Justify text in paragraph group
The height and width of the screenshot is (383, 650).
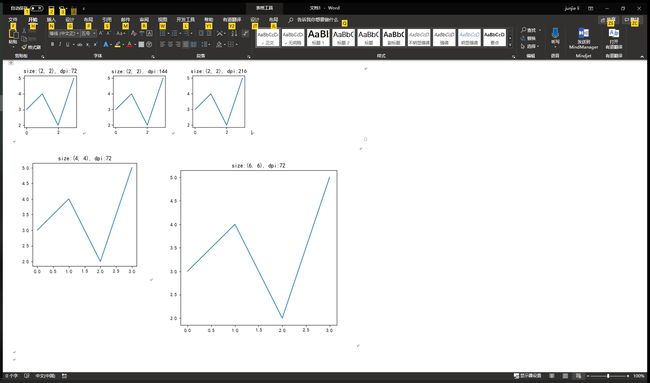pos(185,44)
